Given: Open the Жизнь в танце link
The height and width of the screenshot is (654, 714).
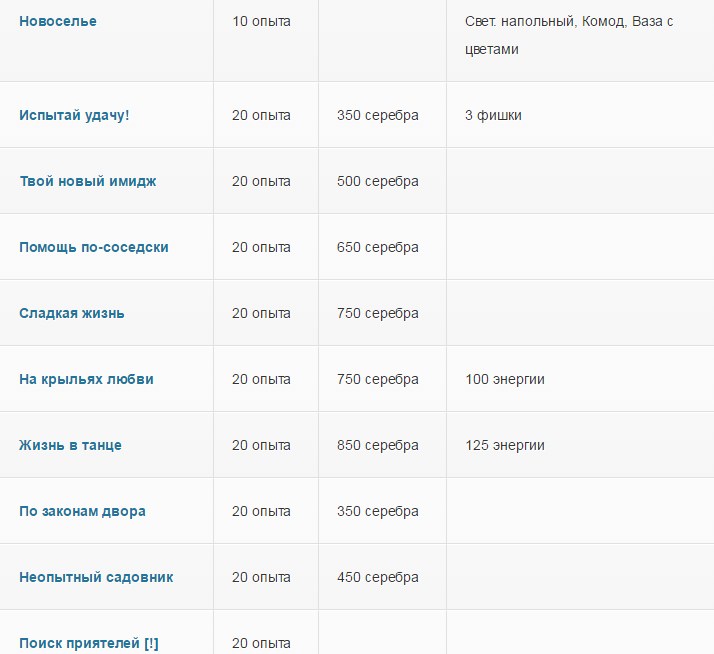Looking at the screenshot, I should (x=70, y=445).
